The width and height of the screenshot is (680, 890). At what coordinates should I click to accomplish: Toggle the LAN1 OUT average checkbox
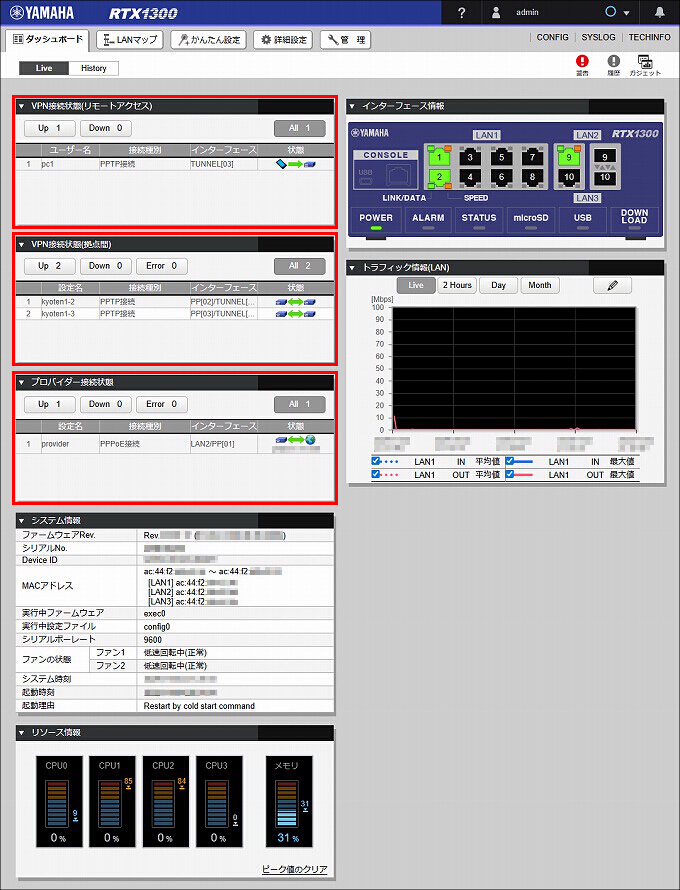pos(376,475)
